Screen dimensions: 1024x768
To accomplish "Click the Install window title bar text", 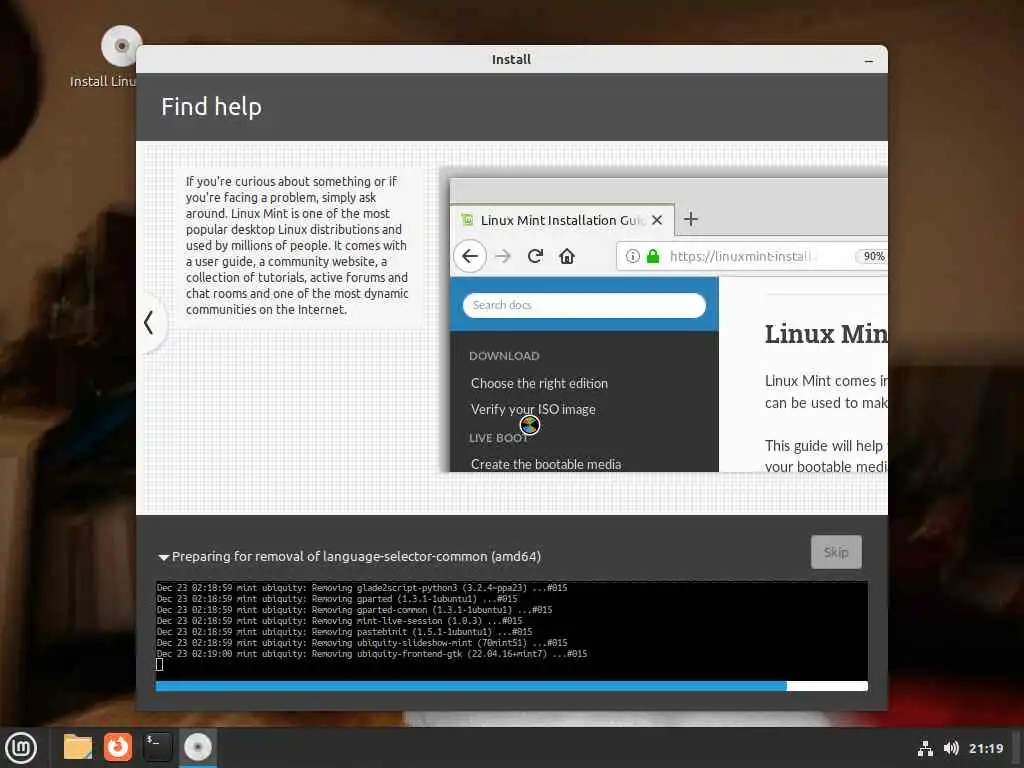I will tap(511, 59).
